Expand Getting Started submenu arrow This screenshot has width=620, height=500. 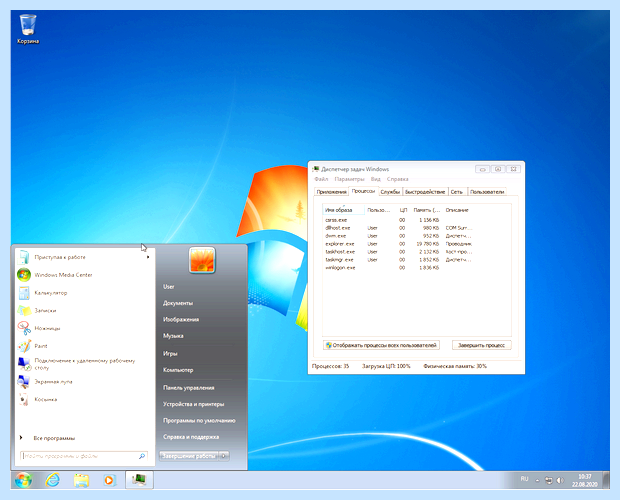point(148,257)
